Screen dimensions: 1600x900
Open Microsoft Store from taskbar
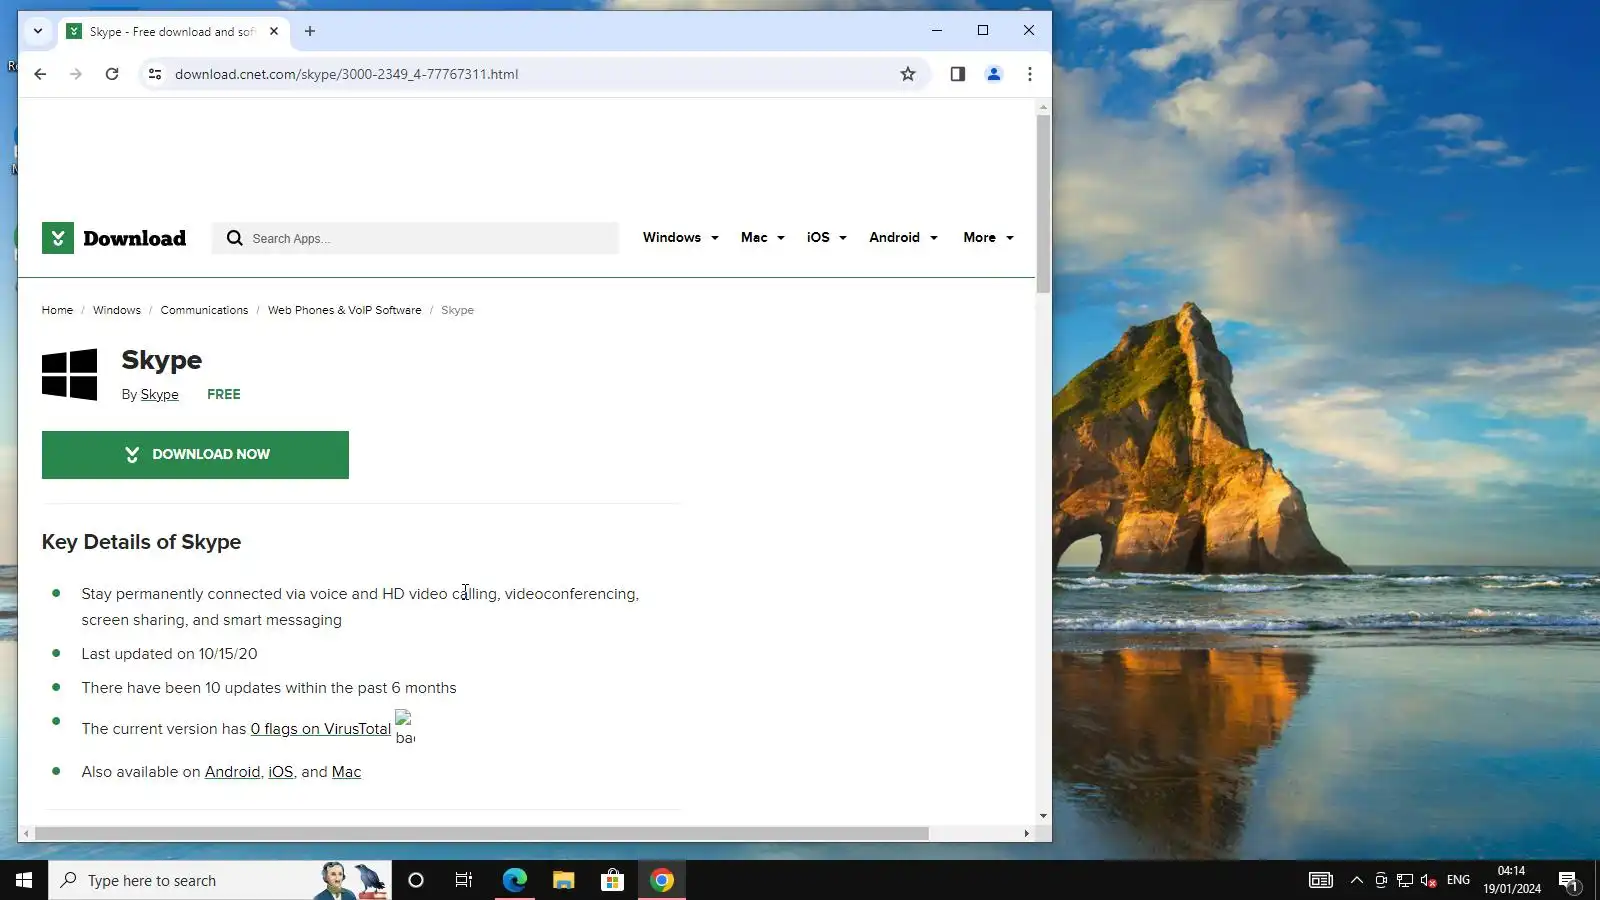click(x=612, y=880)
